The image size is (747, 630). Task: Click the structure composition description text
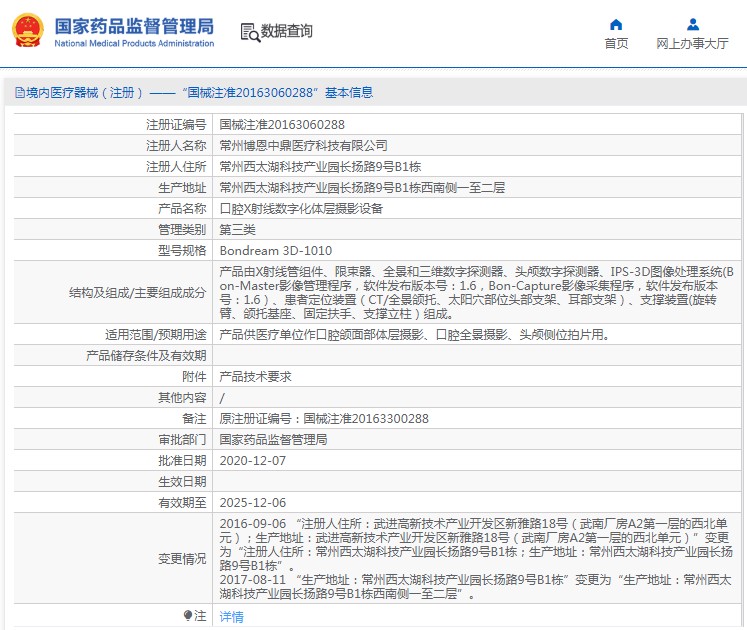[476, 293]
